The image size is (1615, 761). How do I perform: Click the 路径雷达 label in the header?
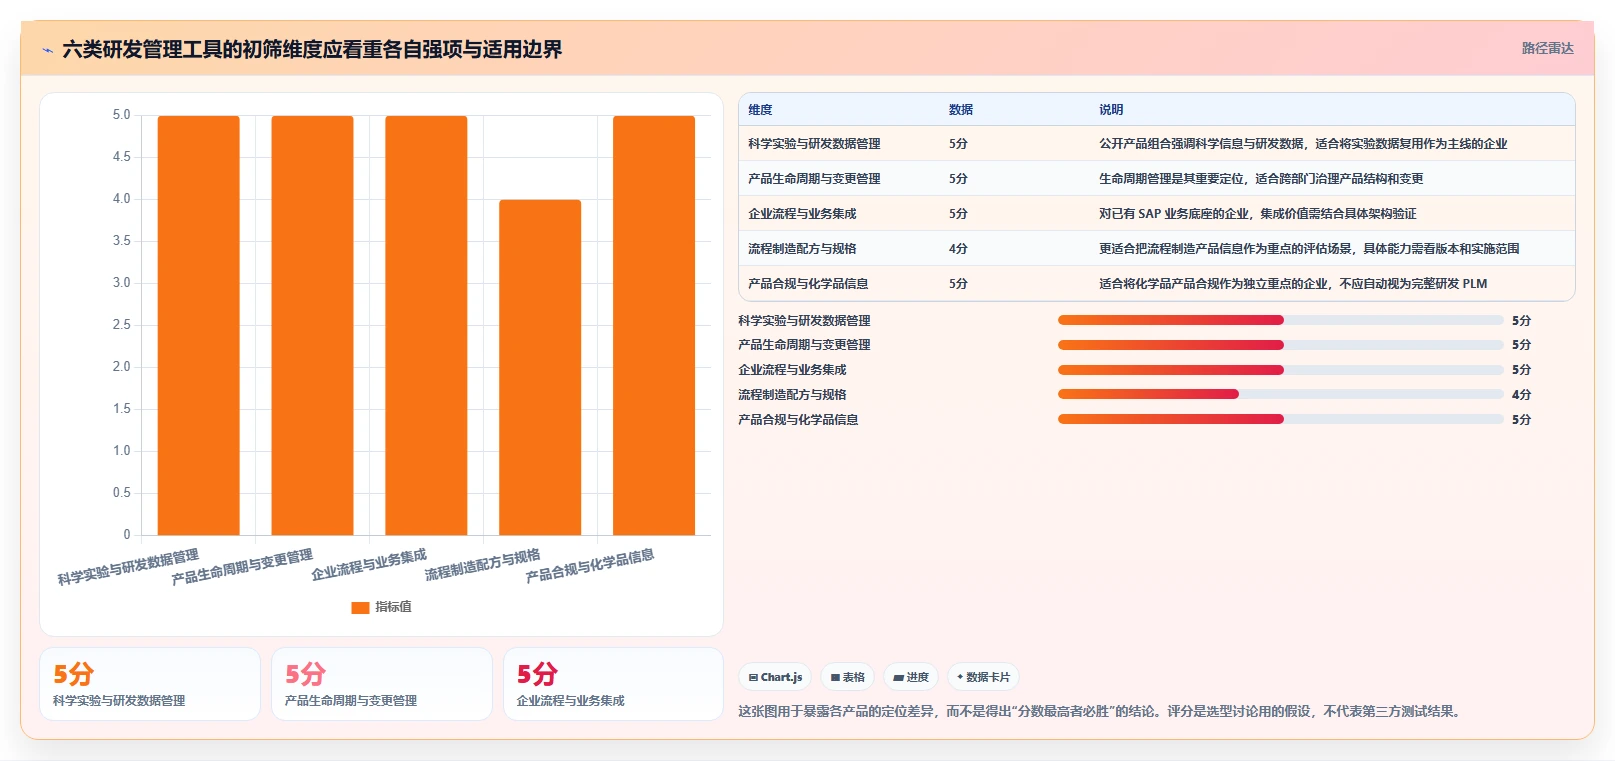pyautogui.click(x=1547, y=48)
